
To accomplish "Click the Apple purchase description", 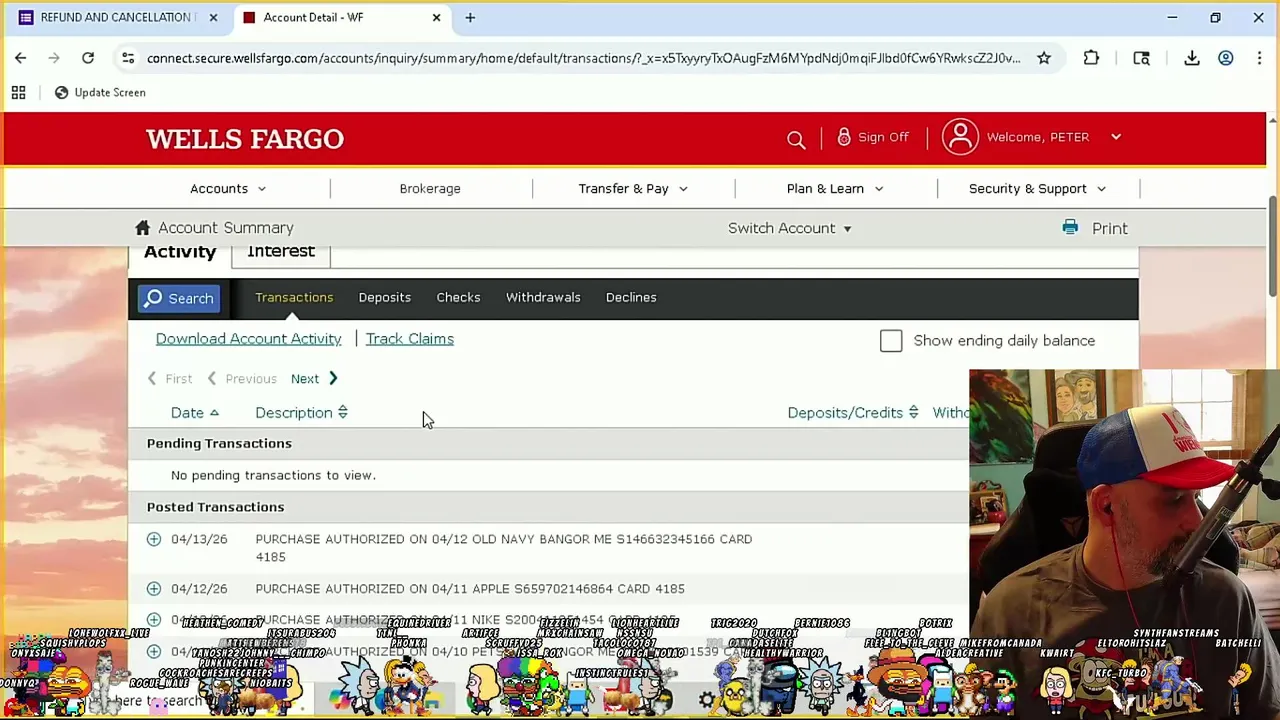I will coord(470,589).
